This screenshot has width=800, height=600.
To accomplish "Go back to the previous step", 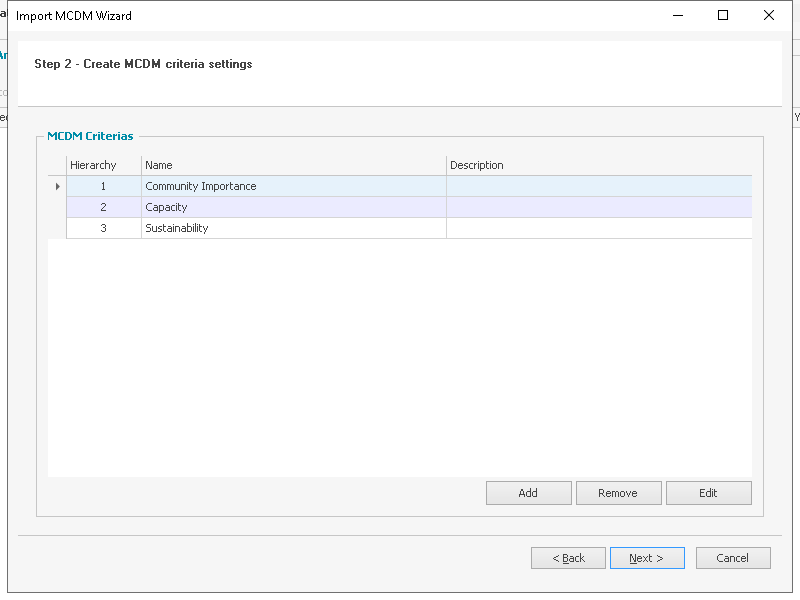I will pyautogui.click(x=568, y=558).
